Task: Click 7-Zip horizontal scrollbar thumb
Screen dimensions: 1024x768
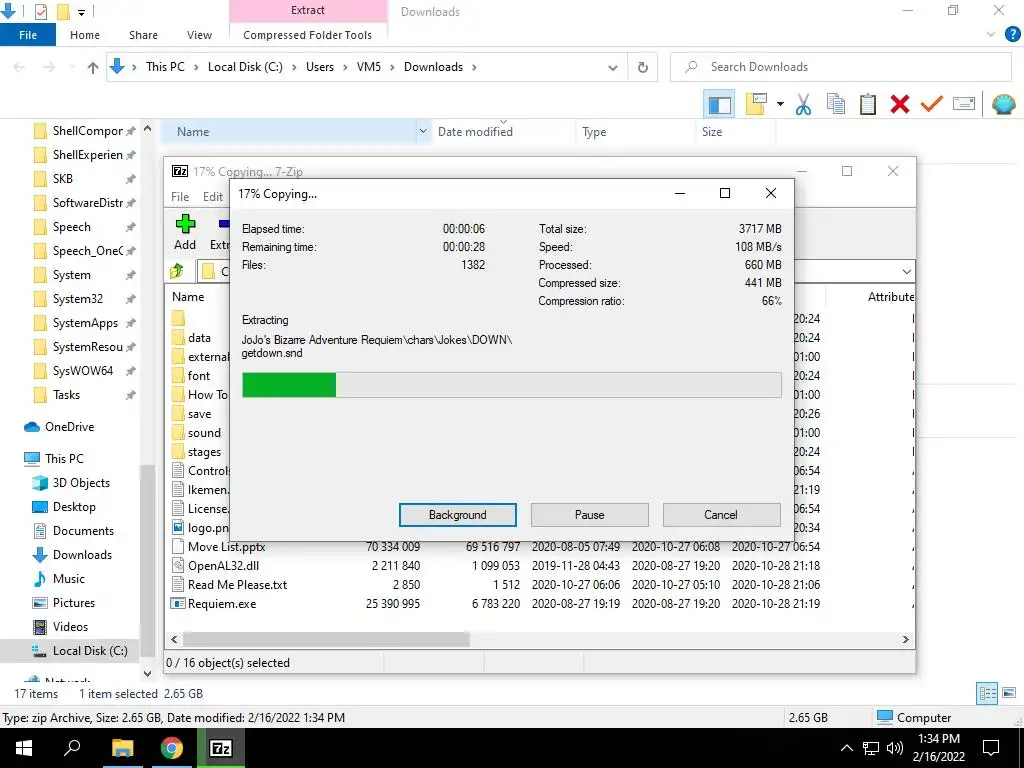Action: [x=326, y=639]
